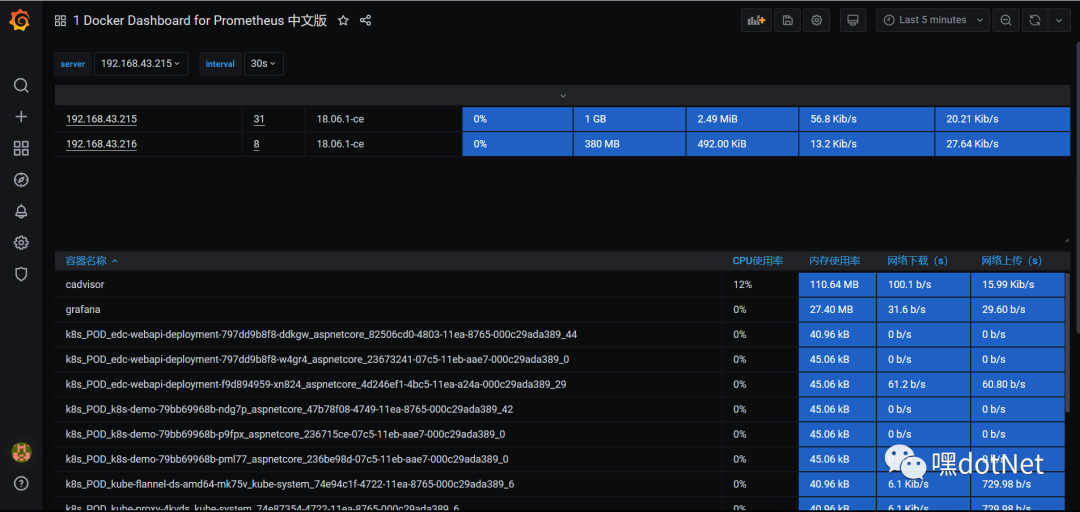Click the 56.8 Kib/s cell
This screenshot has height=512, width=1080.
pos(866,119)
